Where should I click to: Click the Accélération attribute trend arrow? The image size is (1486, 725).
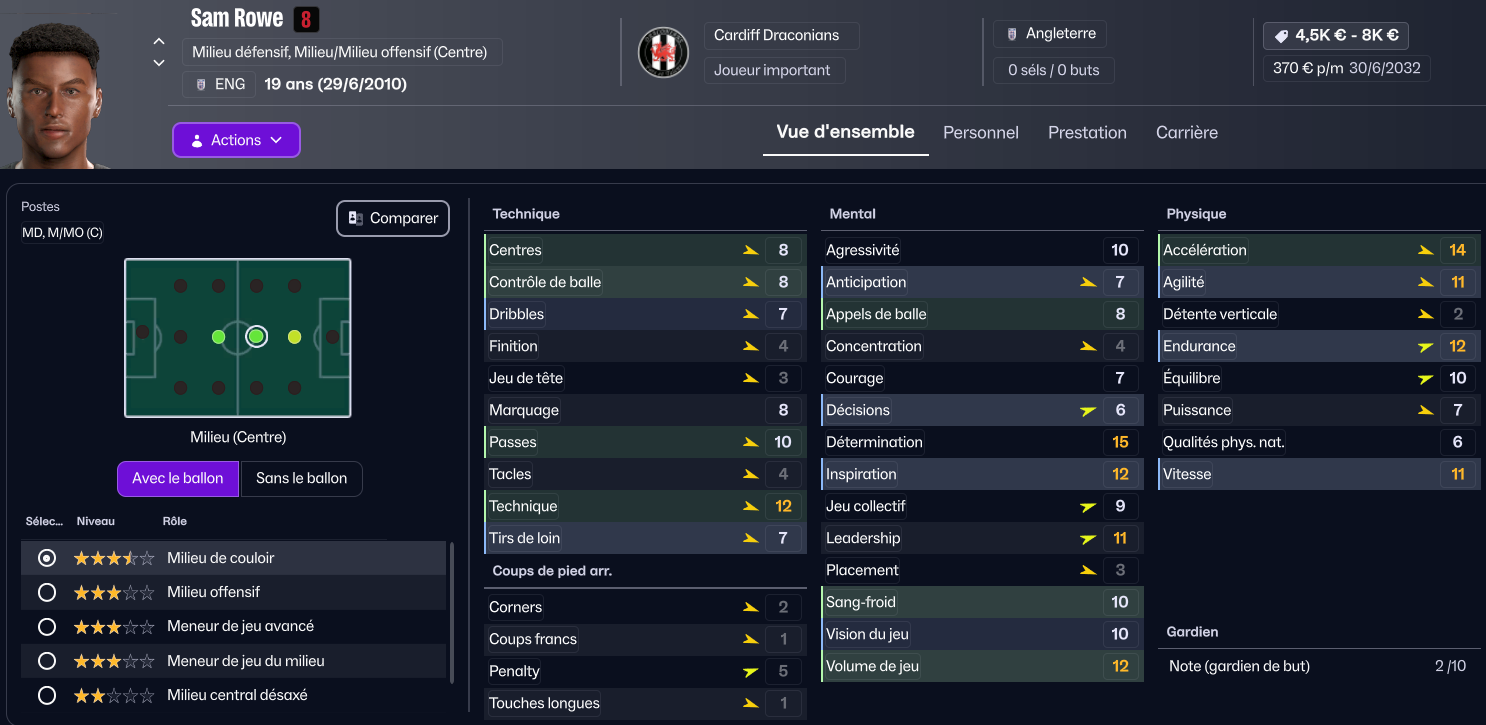(x=1425, y=250)
